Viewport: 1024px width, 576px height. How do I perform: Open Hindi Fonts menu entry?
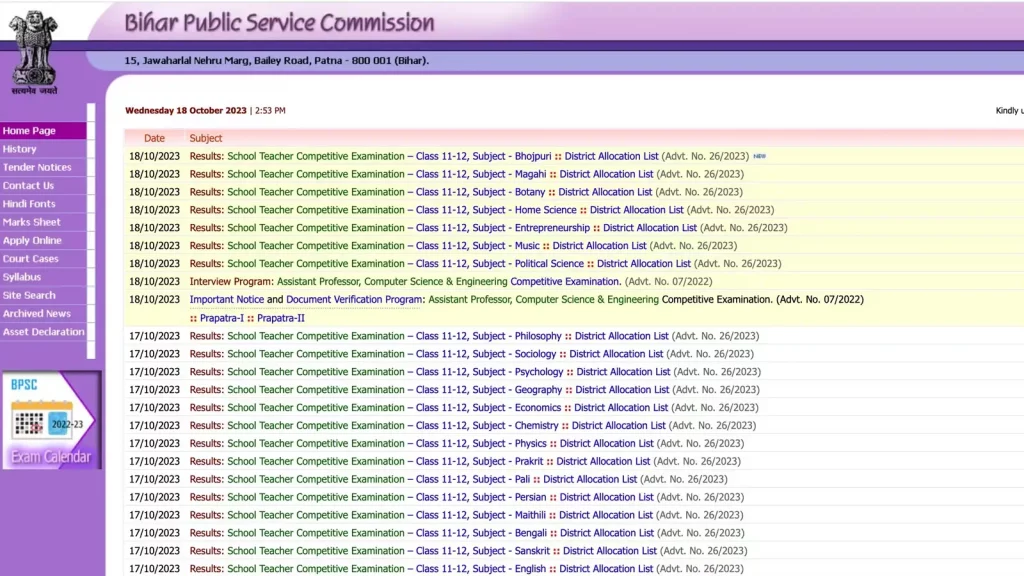43,204
